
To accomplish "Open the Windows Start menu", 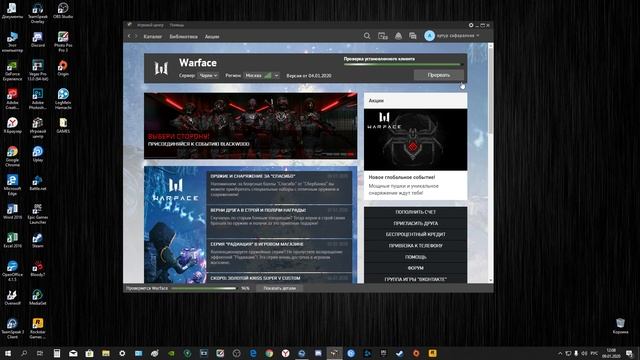I will [x=7, y=353].
